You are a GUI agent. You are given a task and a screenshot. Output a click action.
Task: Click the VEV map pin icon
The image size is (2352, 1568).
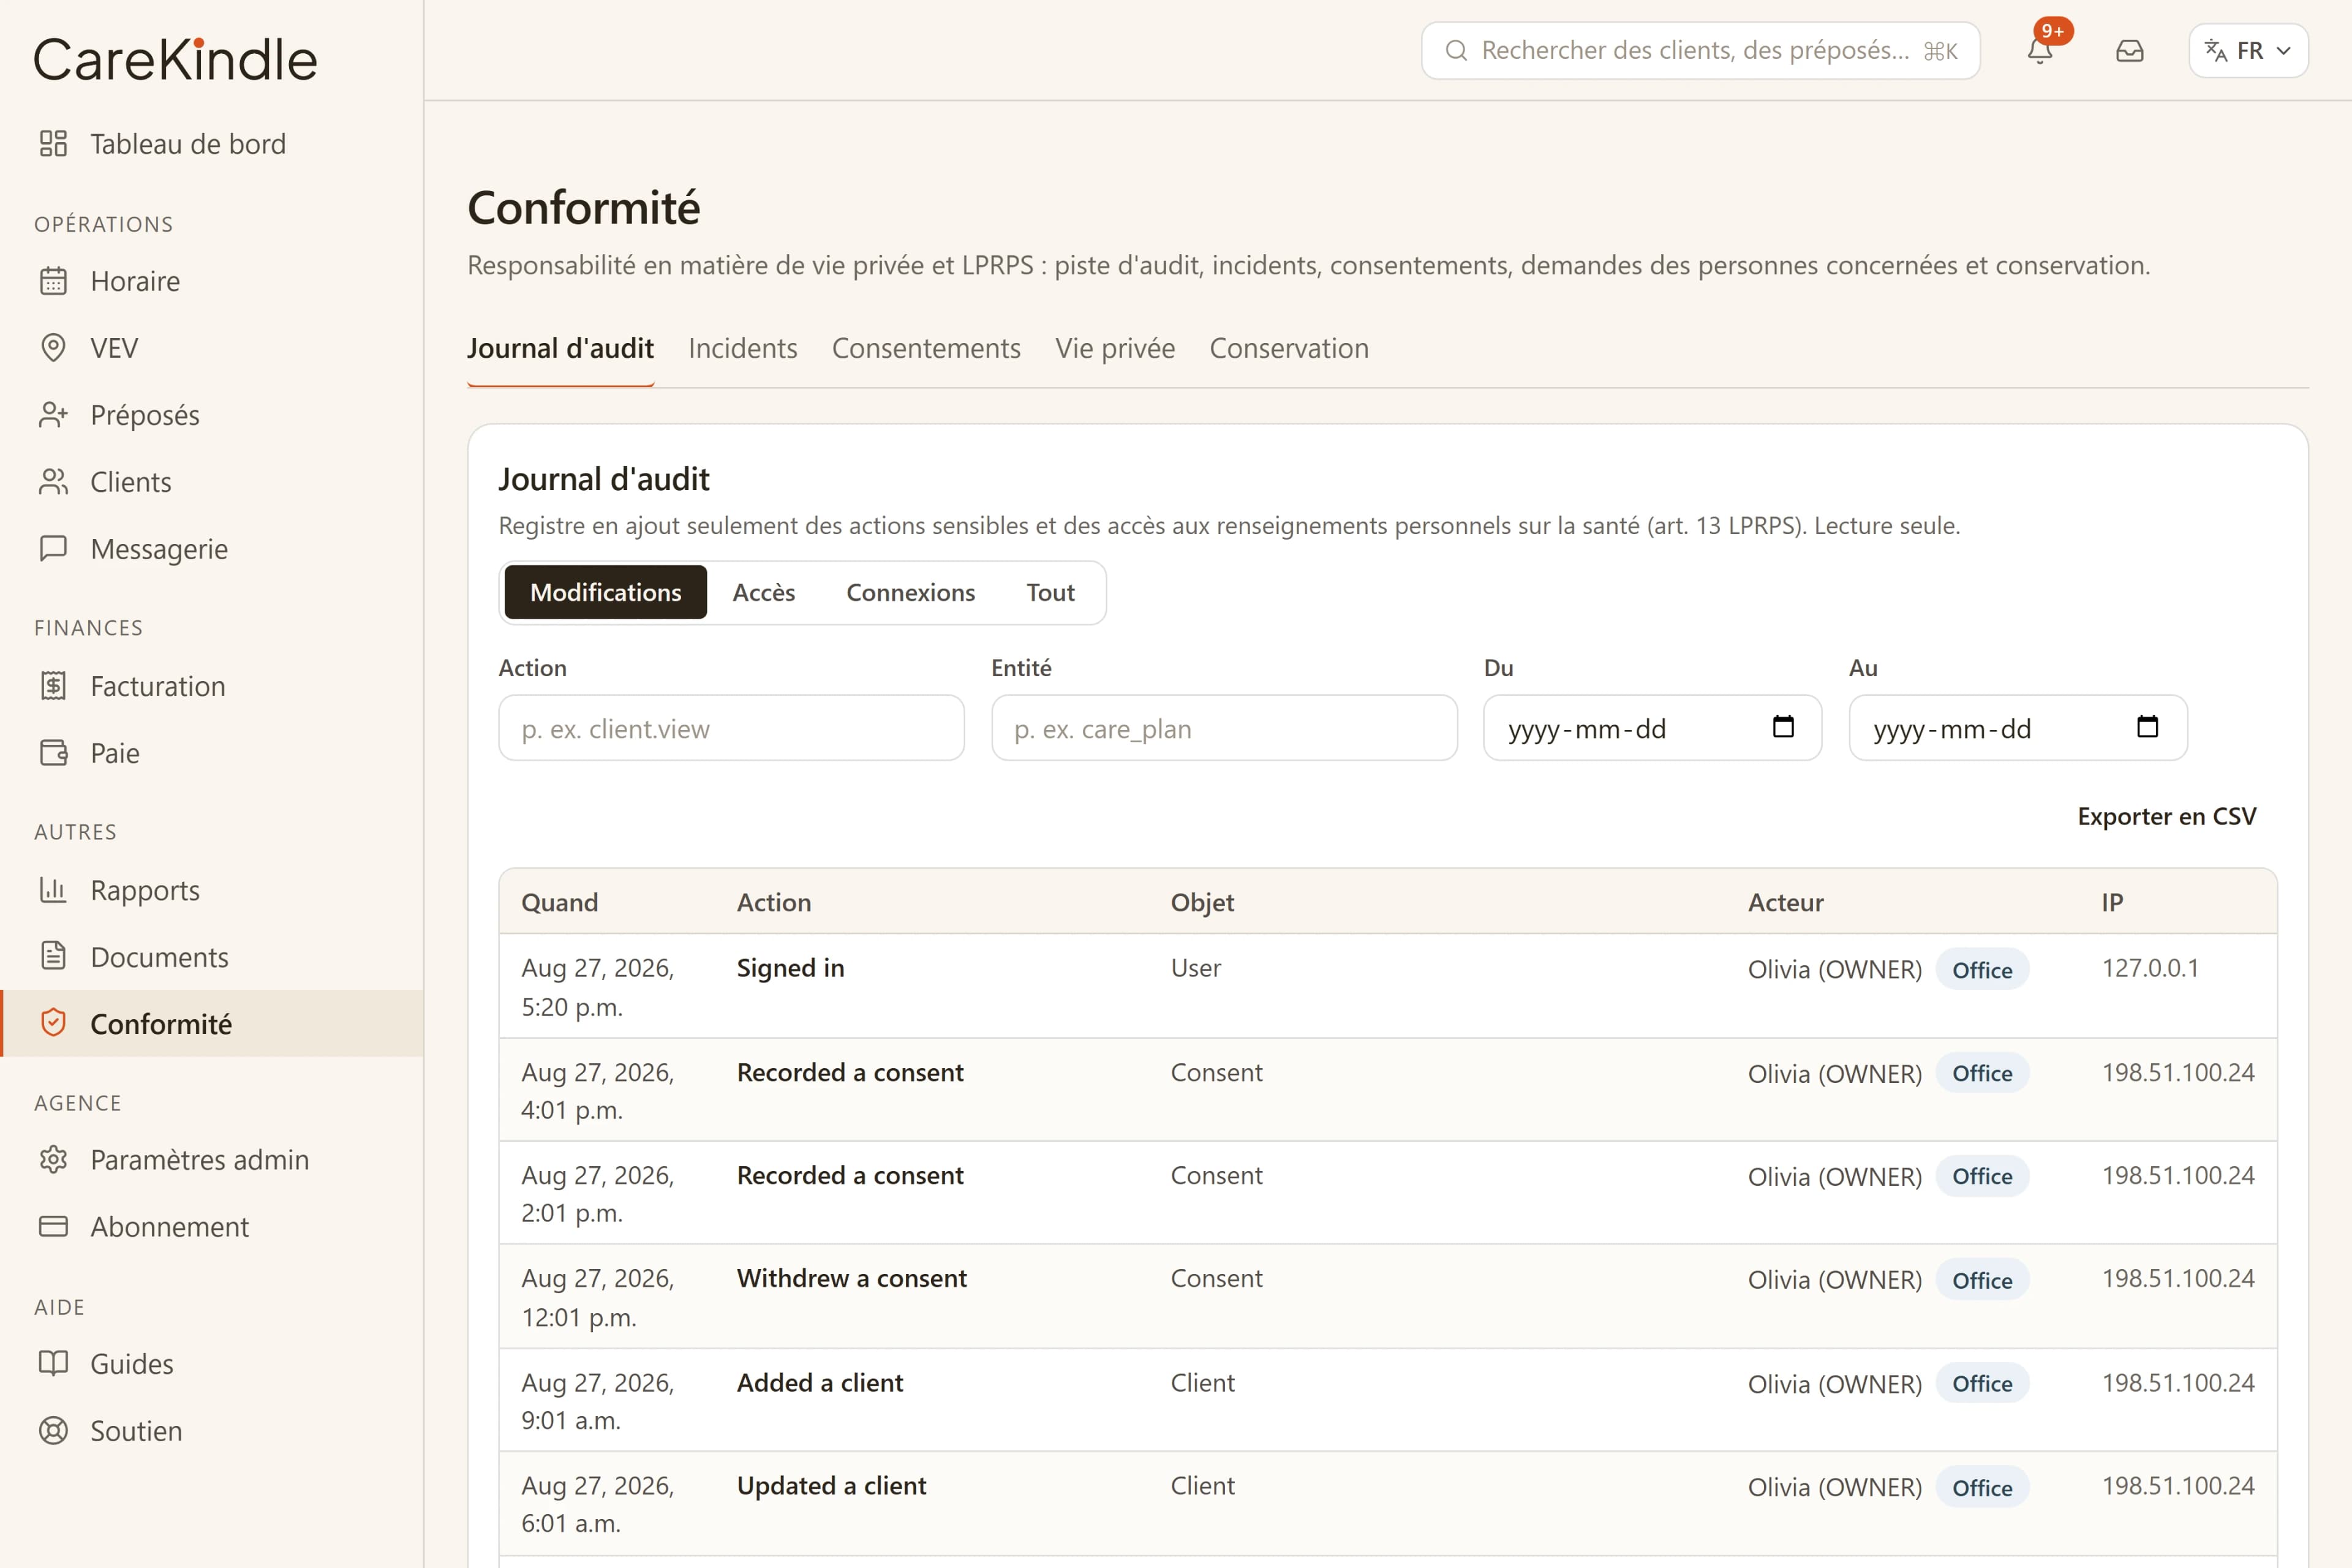53,348
